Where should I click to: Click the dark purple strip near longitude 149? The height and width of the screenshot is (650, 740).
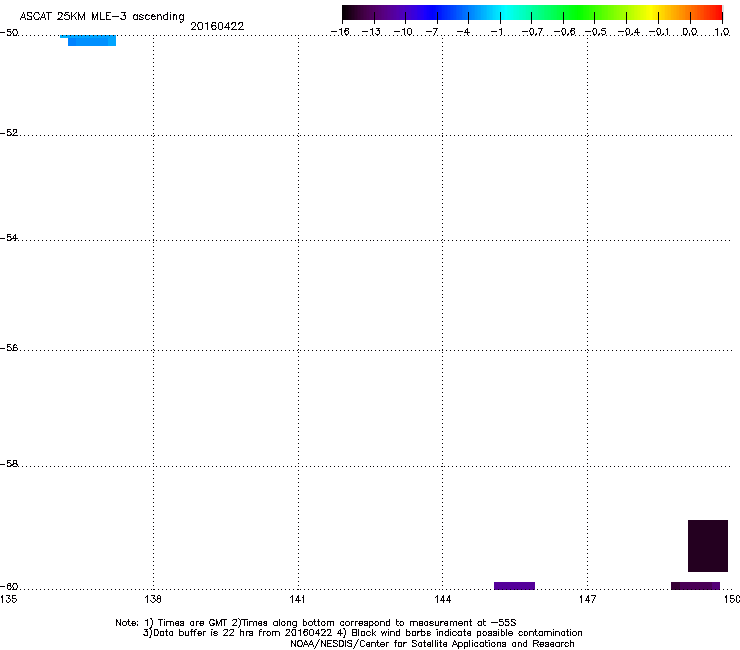(x=695, y=586)
